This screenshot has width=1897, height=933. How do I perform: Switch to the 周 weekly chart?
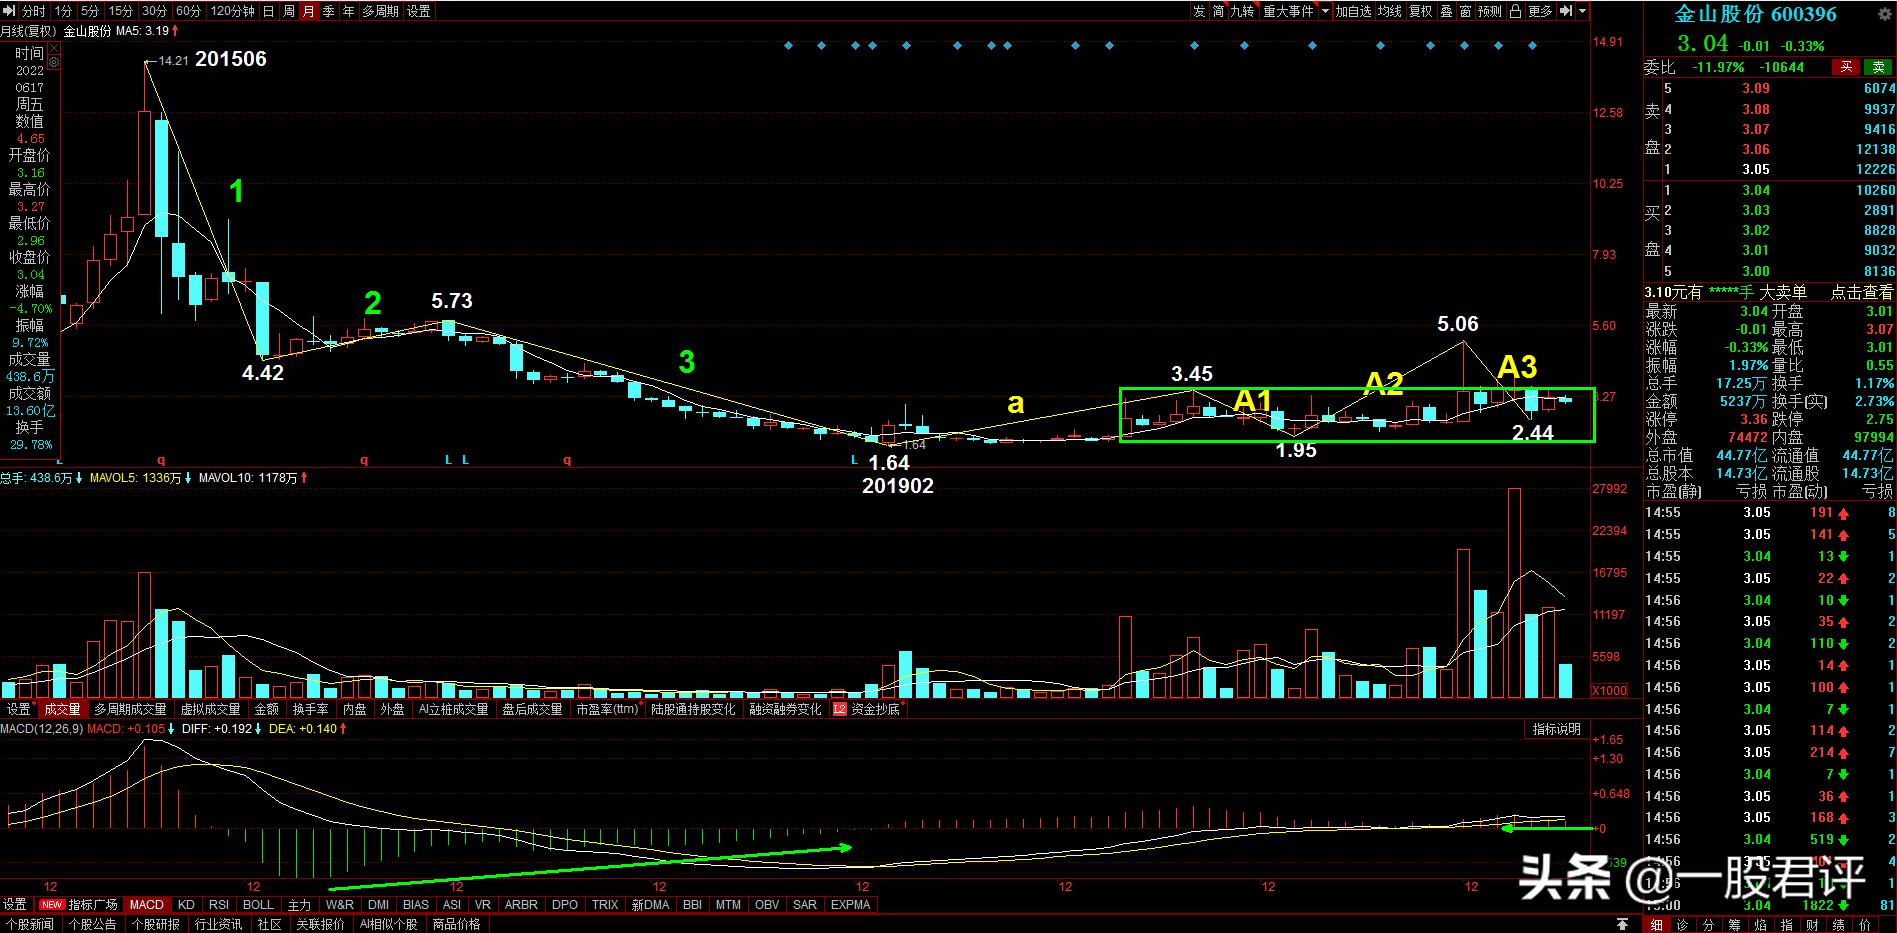289,11
